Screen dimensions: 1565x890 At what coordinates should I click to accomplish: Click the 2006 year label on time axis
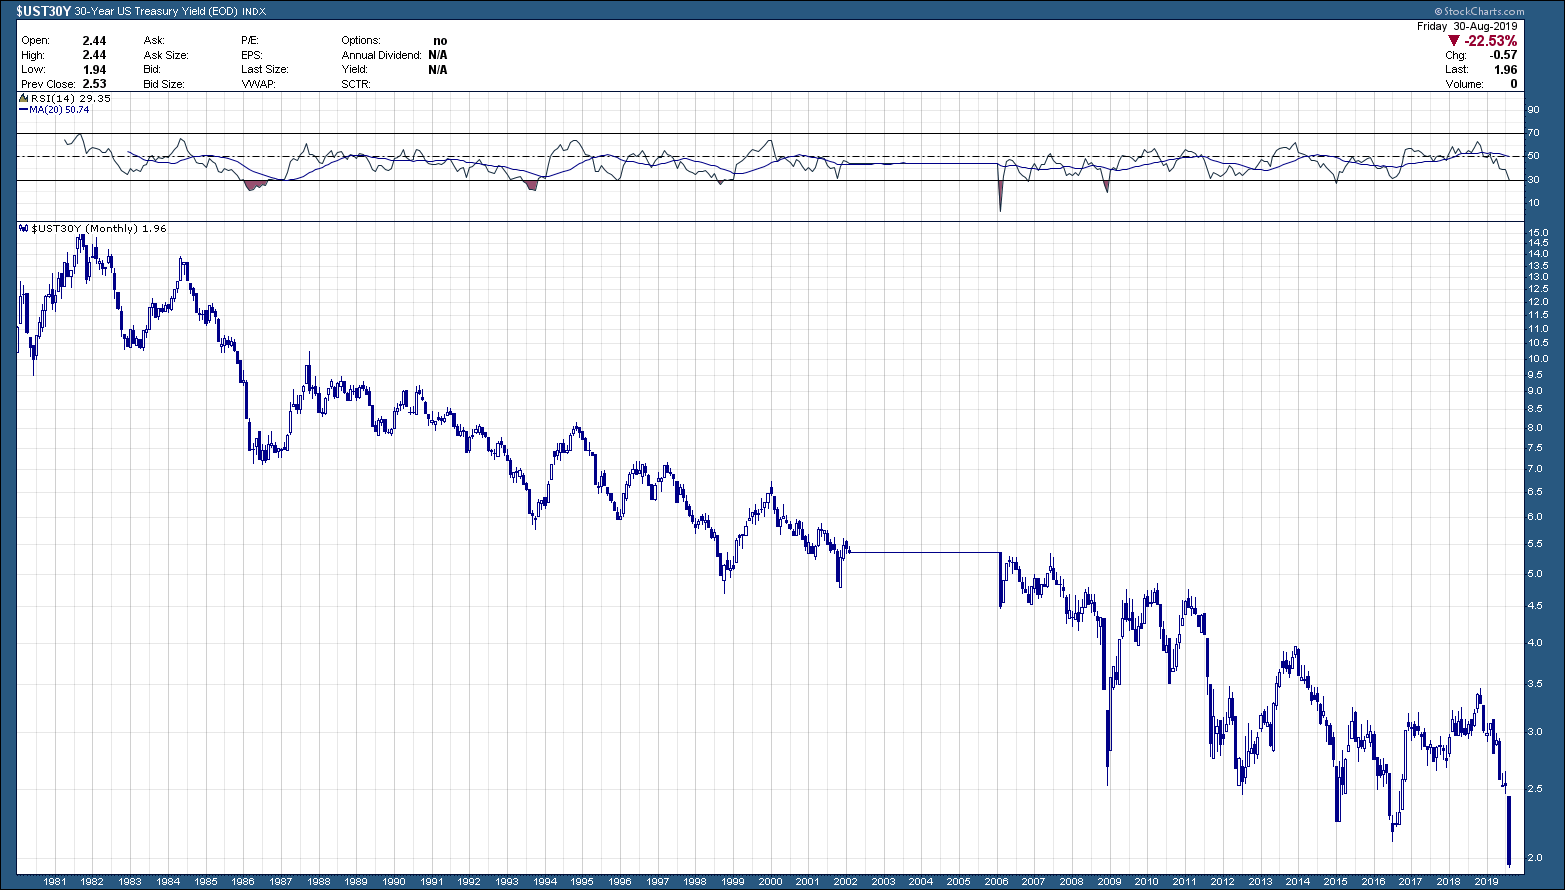(996, 882)
